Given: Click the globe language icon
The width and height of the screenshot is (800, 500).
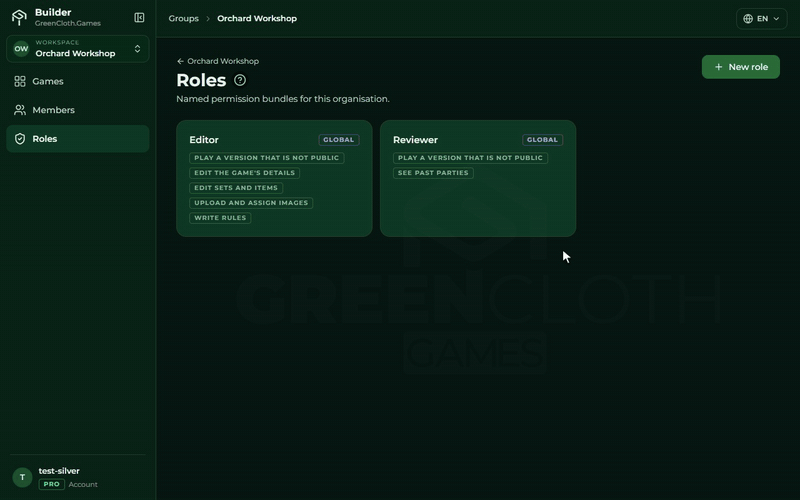Looking at the screenshot, I should pos(748,18).
